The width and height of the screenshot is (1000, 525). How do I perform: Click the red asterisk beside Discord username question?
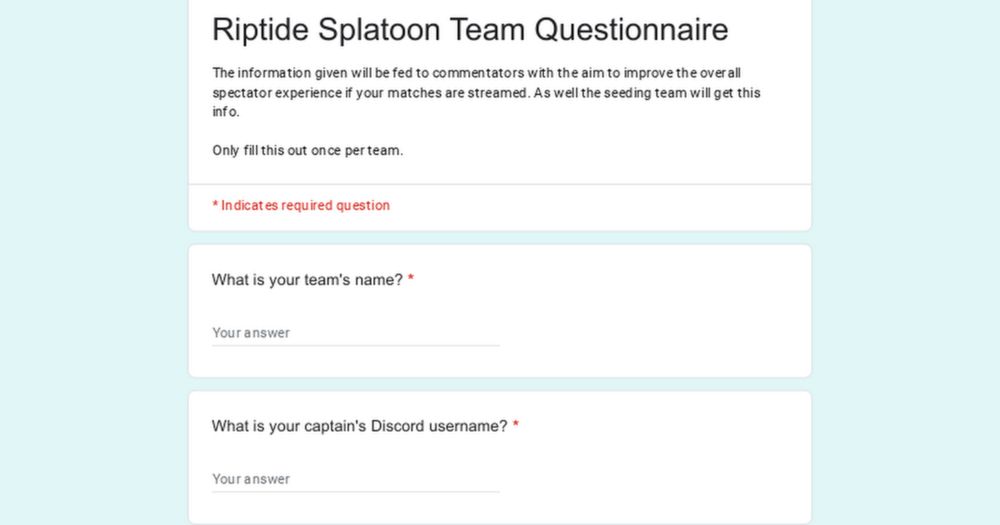pos(516,424)
